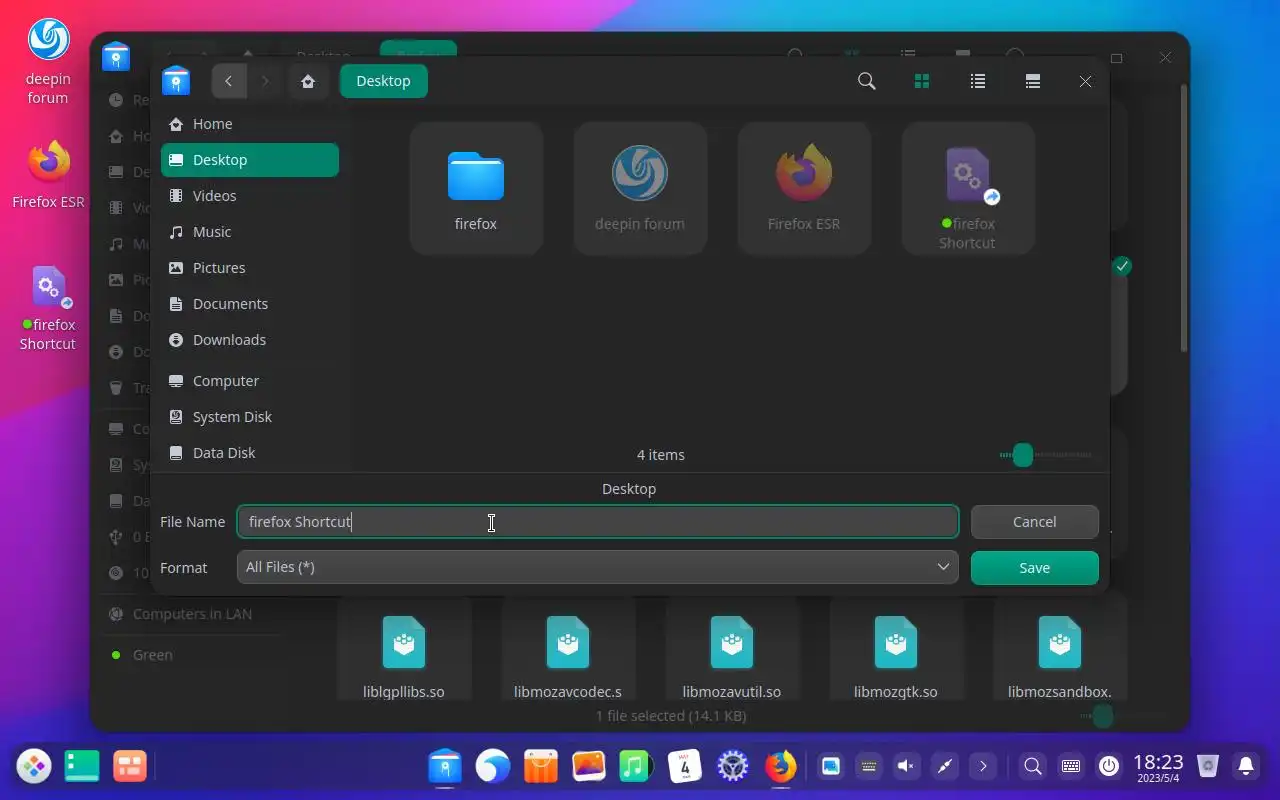Image resolution: width=1280 pixels, height=800 pixels.
Task: Open Music in the sidebar
Action: point(250,232)
